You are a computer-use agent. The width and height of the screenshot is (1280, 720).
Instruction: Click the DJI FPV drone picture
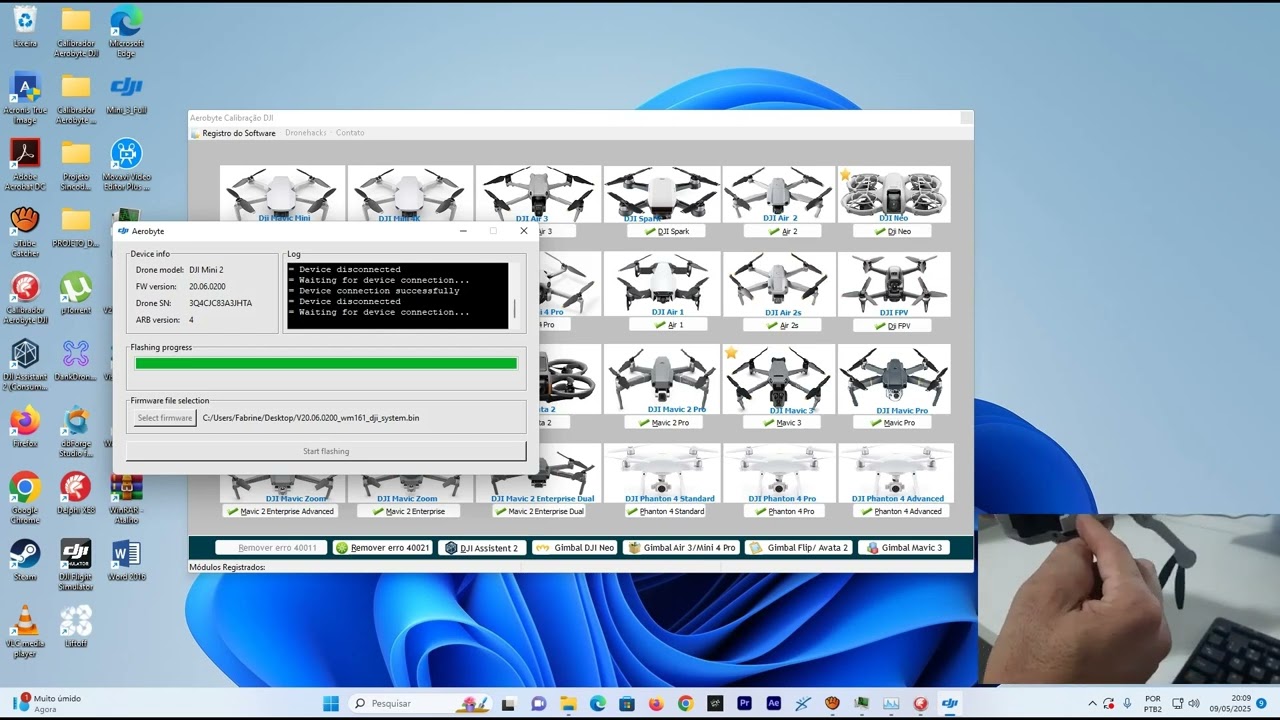tap(894, 285)
